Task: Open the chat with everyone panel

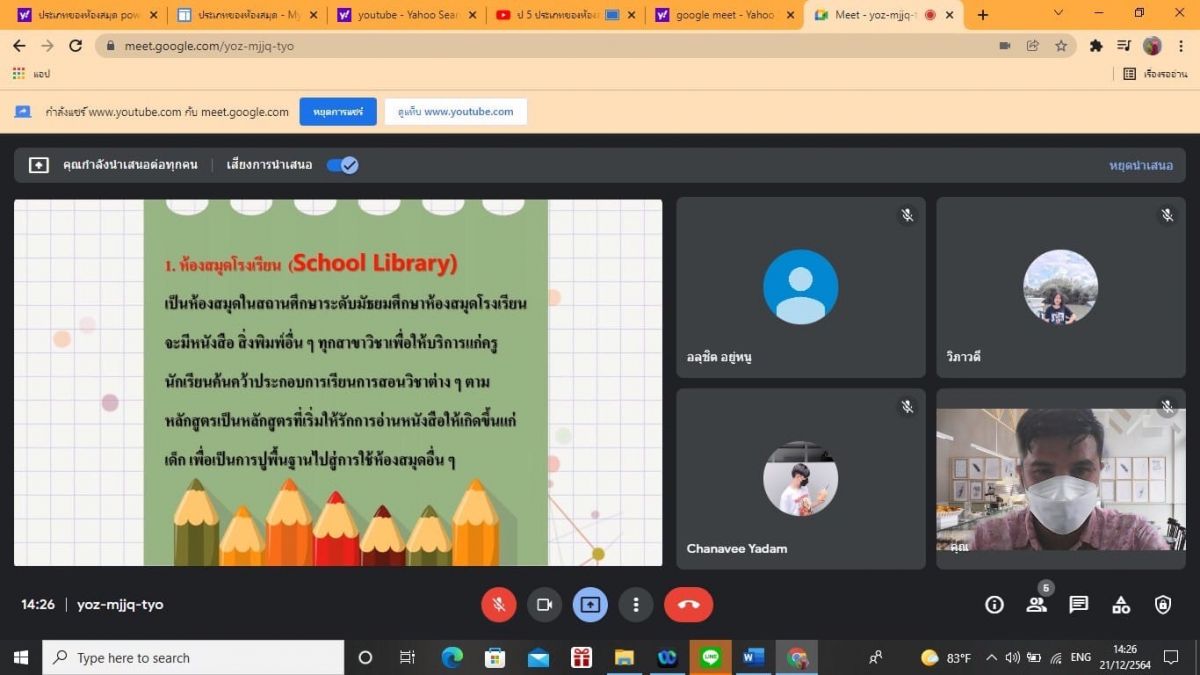Action: (x=1078, y=605)
